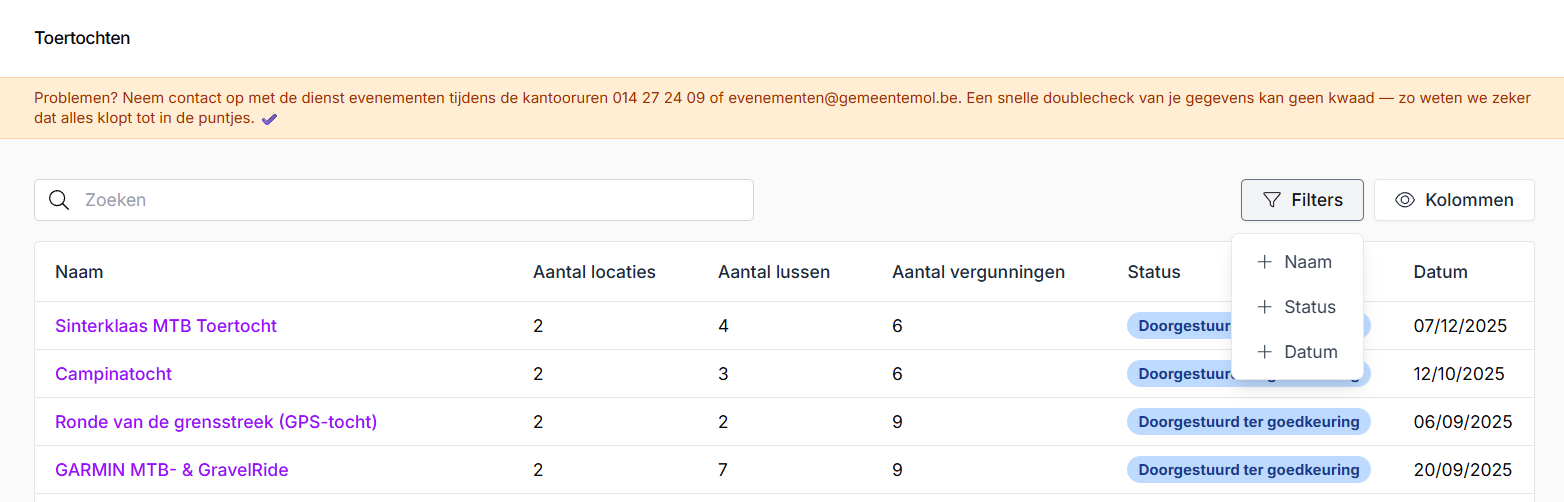Viewport: 1564px width, 502px height.
Task: Click the eye icon beside Kolommen
Action: 1404,200
